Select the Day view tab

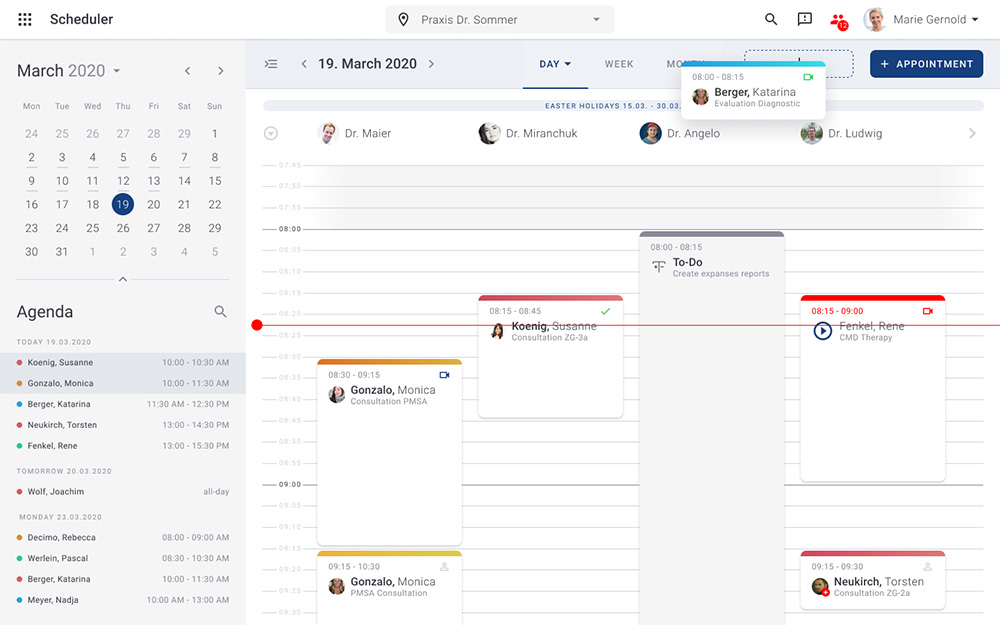click(x=555, y=64)
